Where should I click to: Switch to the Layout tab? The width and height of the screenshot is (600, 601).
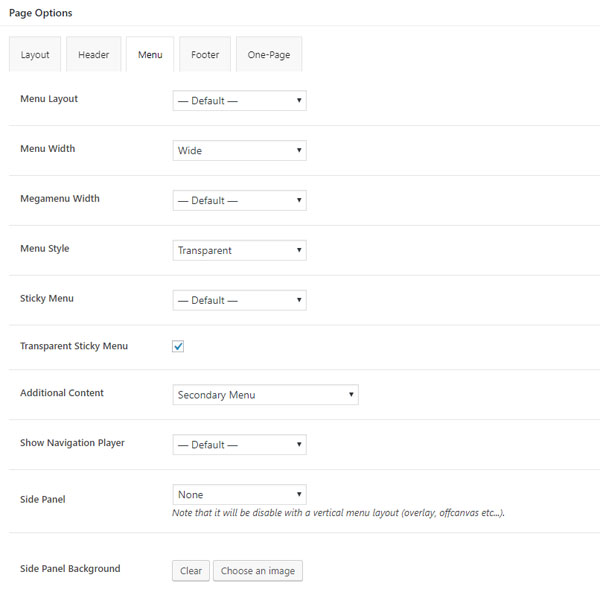point(35,54)
